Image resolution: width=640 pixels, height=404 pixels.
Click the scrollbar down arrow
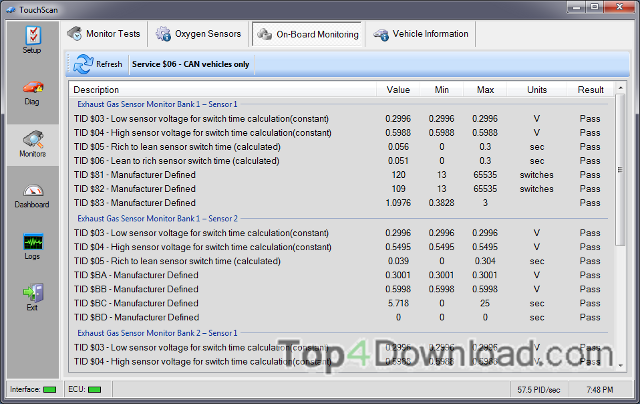[620, 366]
